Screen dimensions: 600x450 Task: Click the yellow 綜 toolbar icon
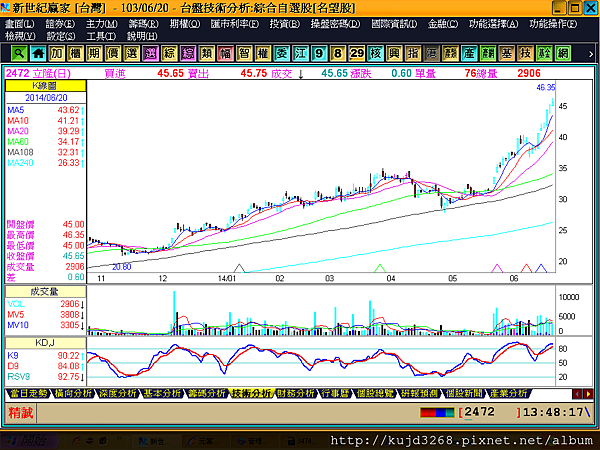(169, 53)
